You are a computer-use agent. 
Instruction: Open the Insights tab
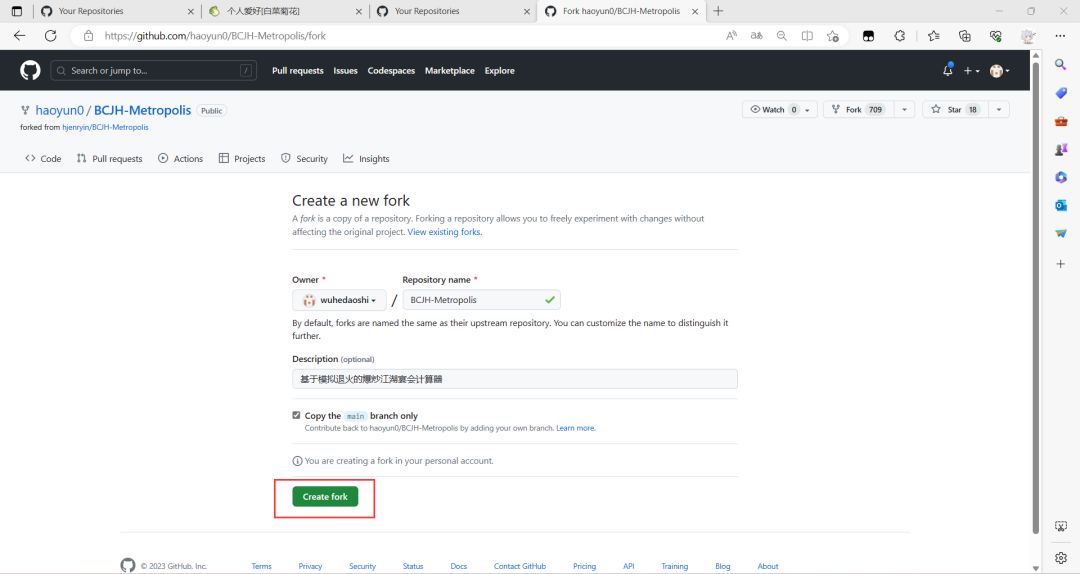[366, 158]
